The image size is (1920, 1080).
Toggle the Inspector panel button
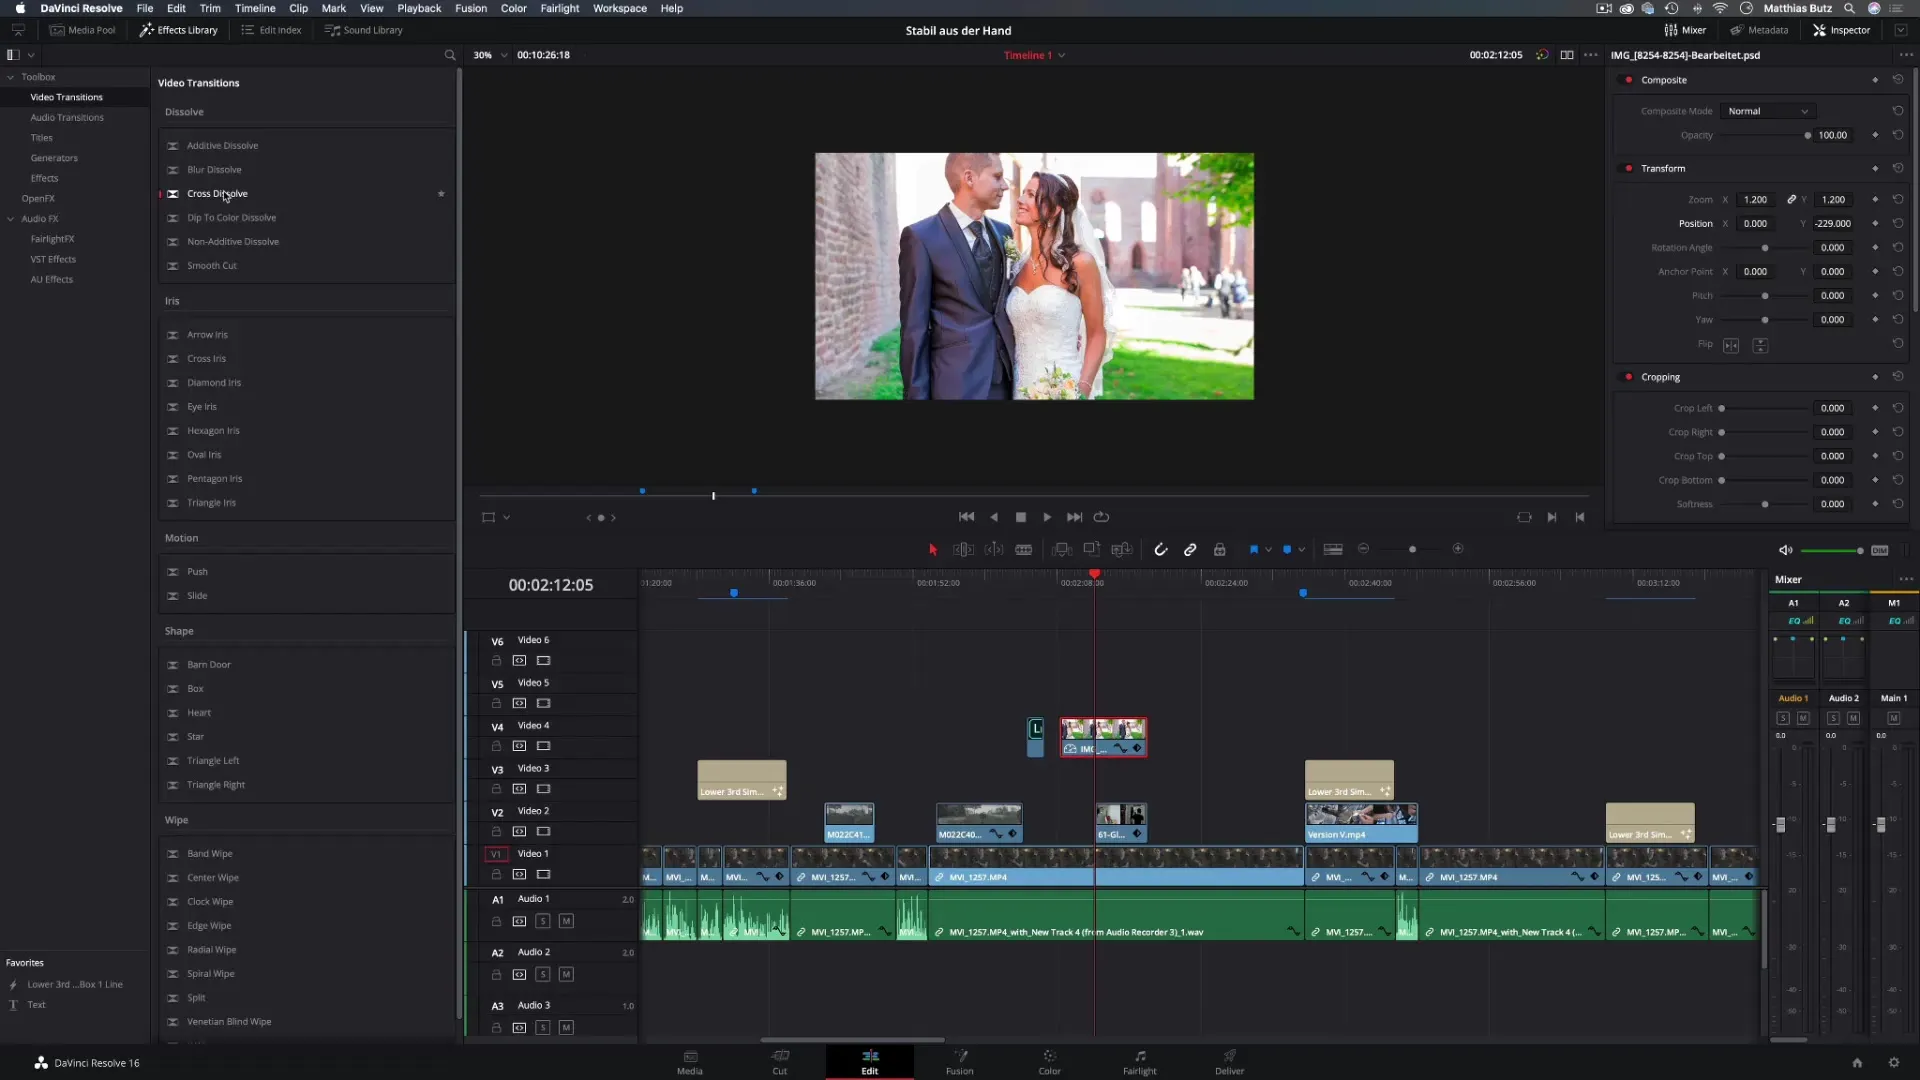point(1842,30)
